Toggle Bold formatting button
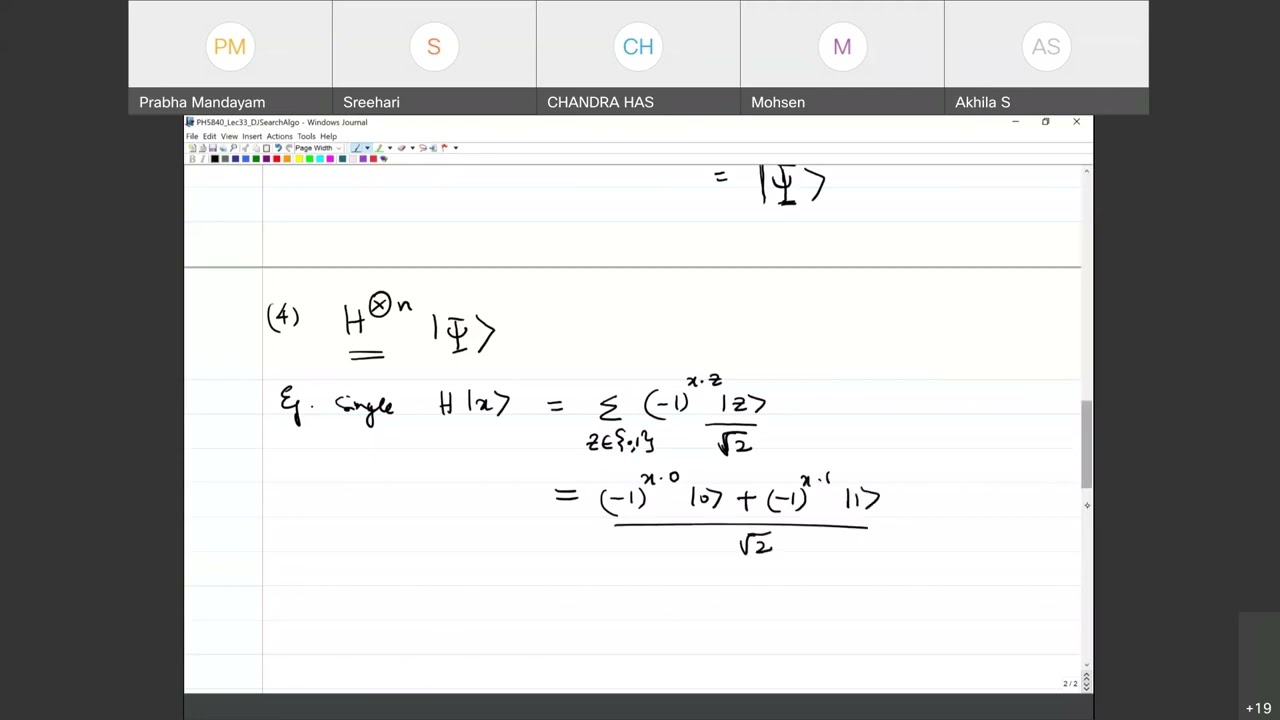This screenshot has width=1280, height=720. (192, 159)
